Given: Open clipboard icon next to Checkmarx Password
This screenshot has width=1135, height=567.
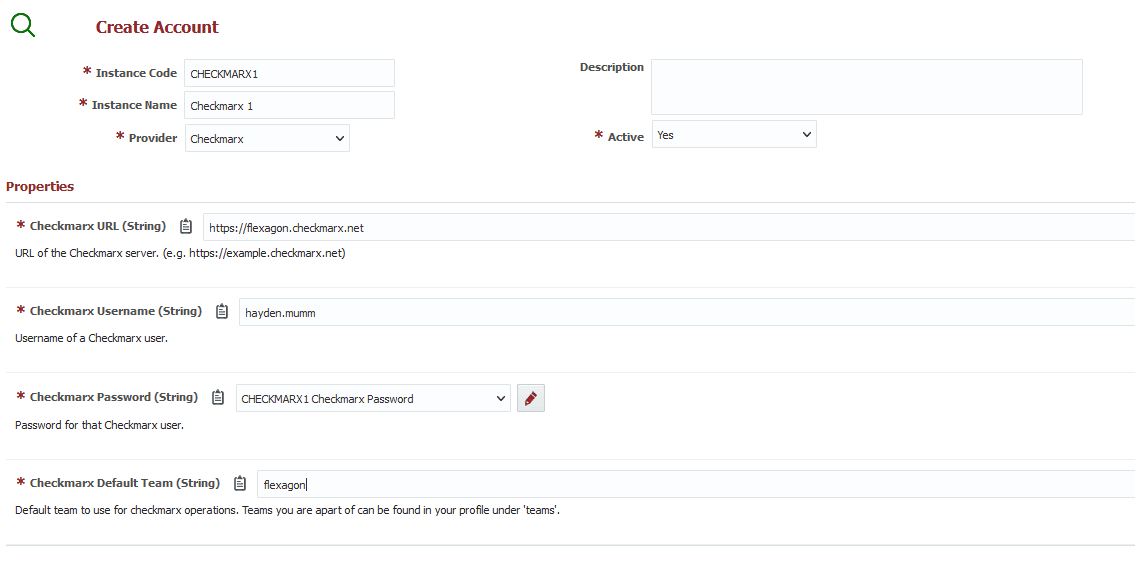Looking at the screenshot, I should (x=218, y=398).
